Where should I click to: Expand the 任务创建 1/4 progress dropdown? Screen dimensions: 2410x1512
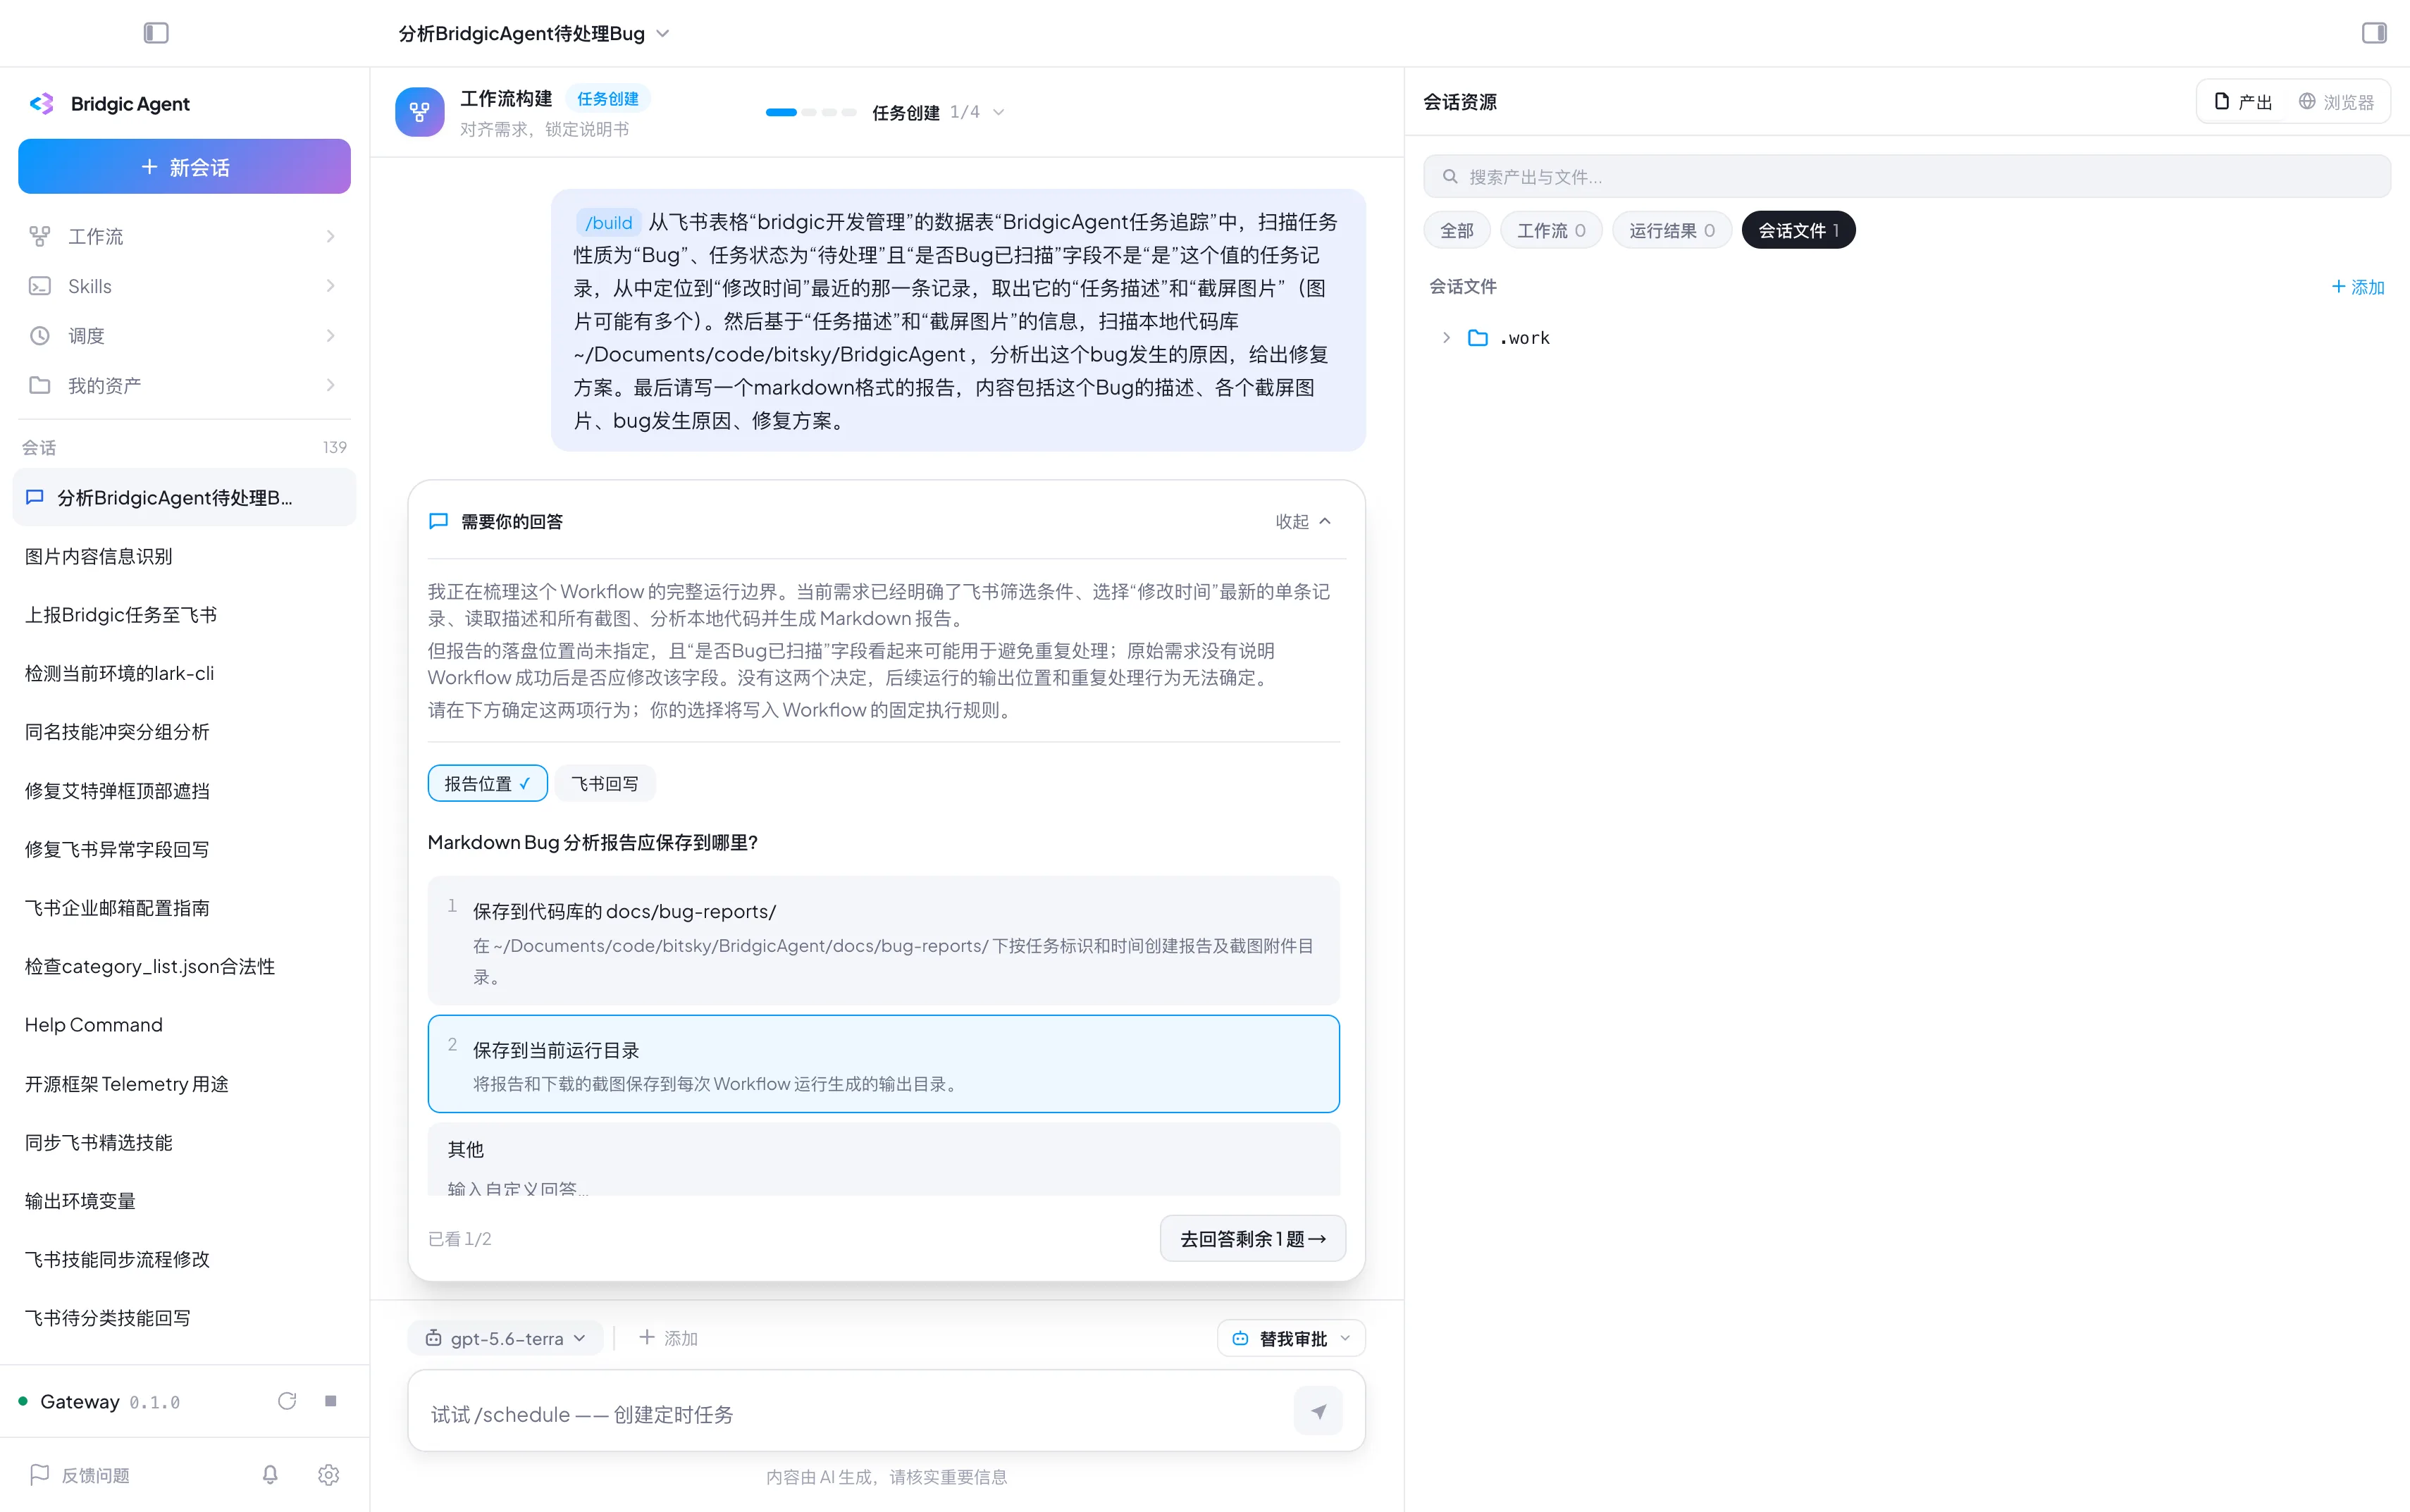pos(998,112)
